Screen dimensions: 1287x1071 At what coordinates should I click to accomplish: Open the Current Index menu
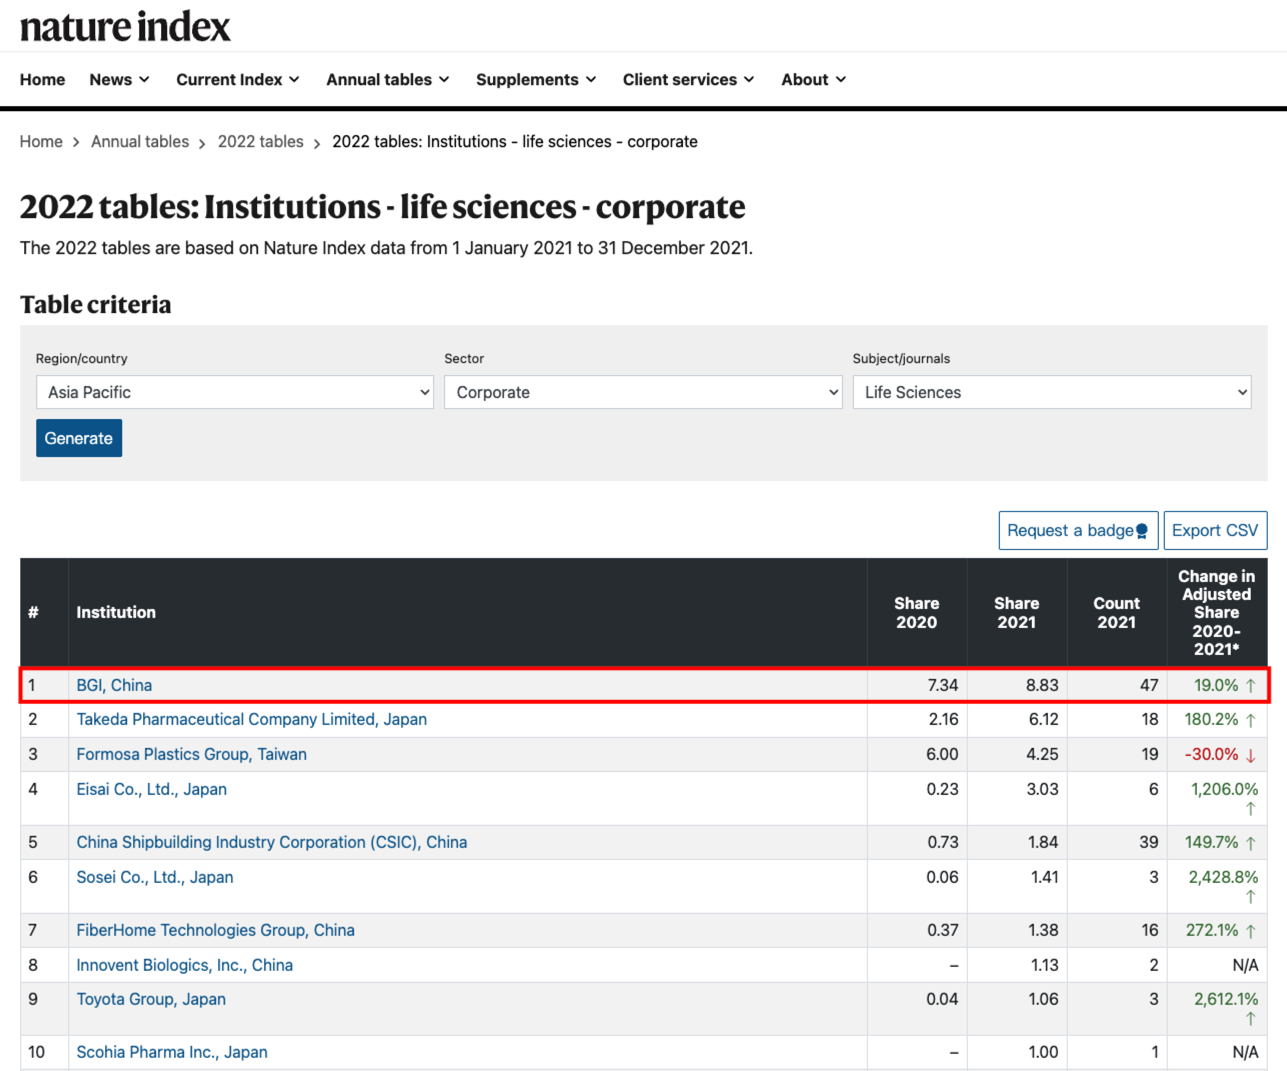238,80
